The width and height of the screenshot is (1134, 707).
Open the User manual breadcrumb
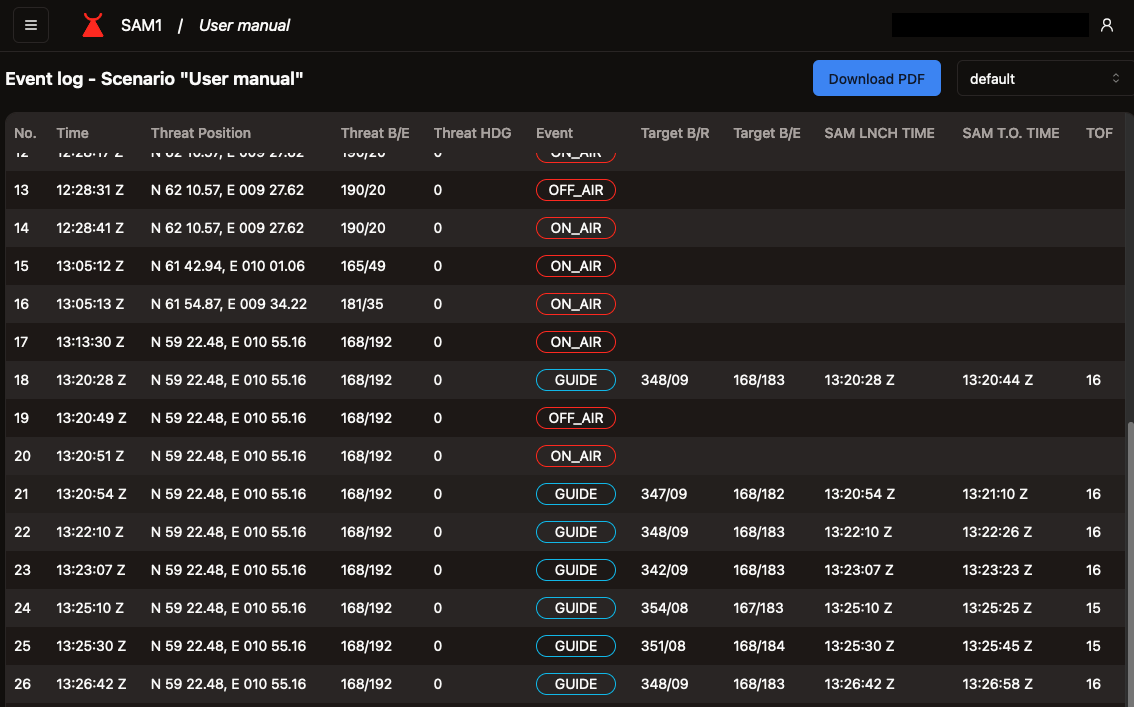(x=244, y=25)
